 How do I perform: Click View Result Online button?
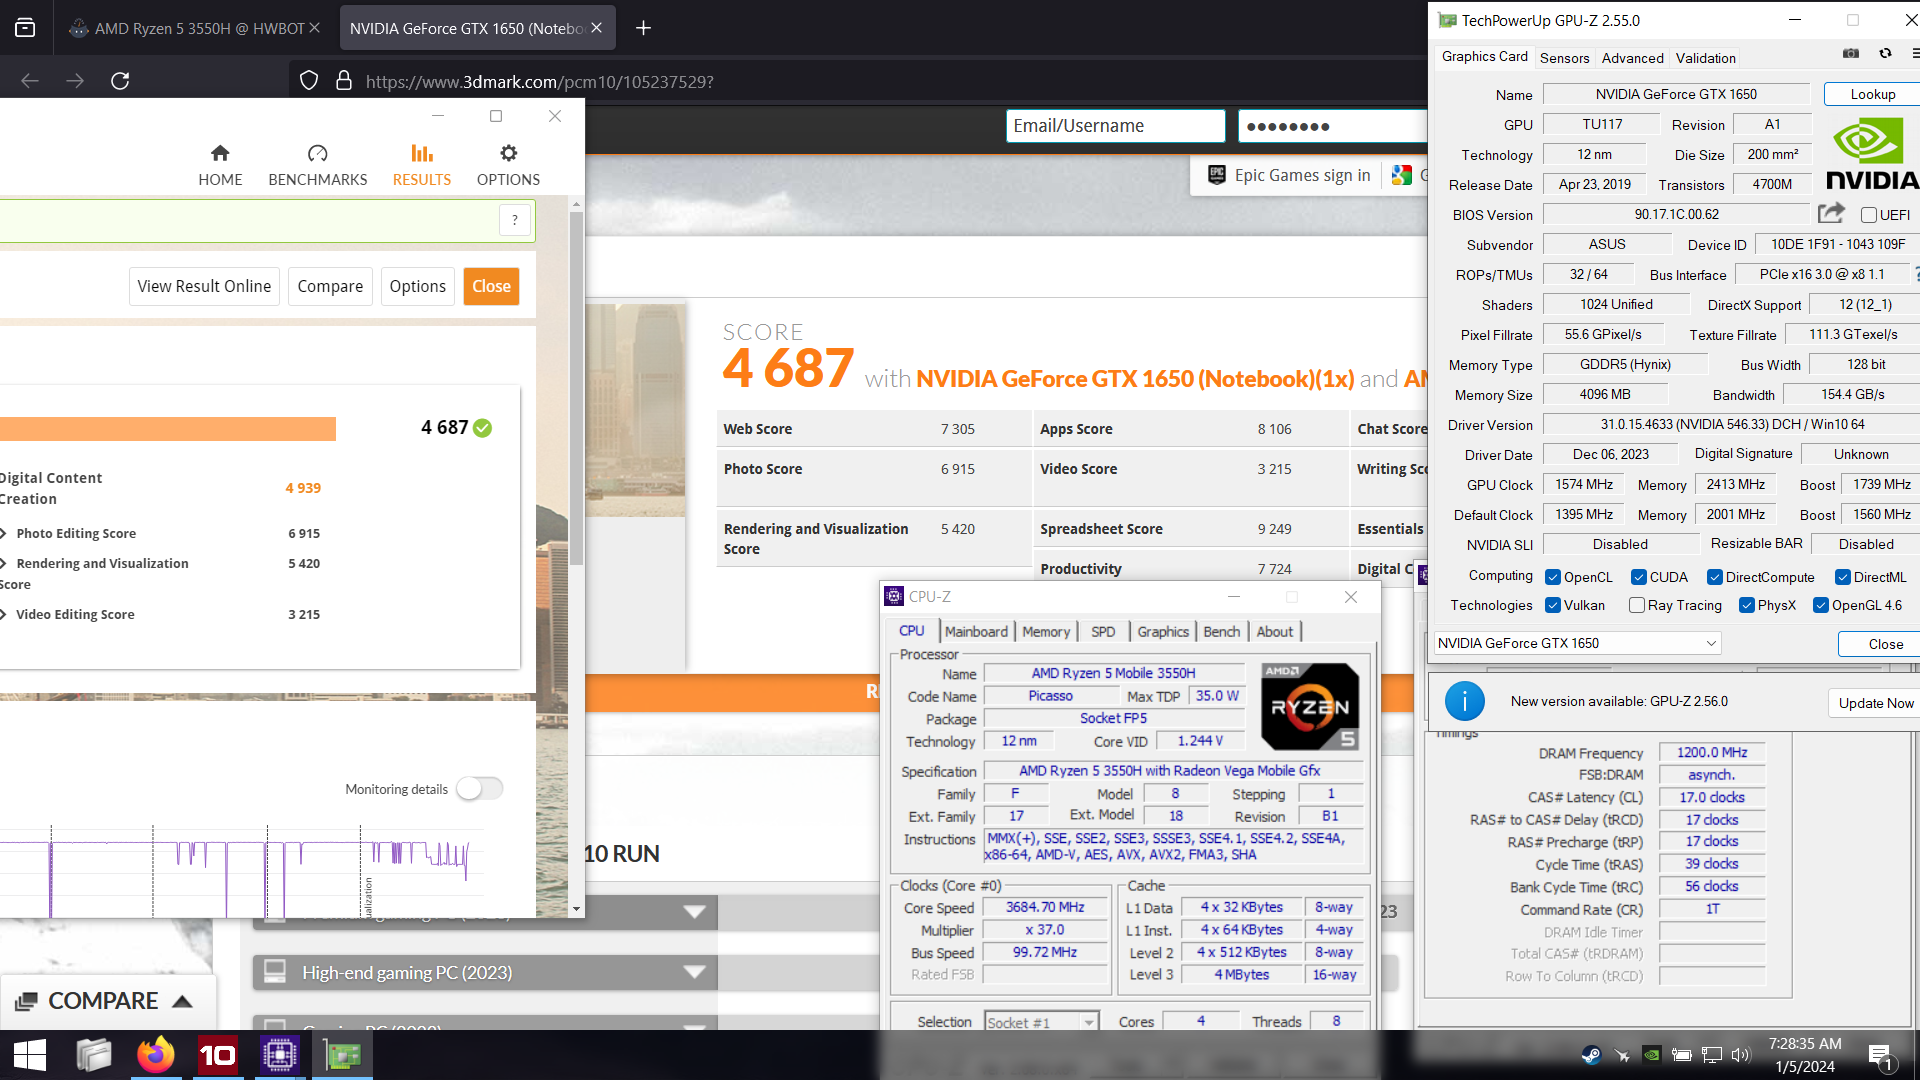pos(204,286)
